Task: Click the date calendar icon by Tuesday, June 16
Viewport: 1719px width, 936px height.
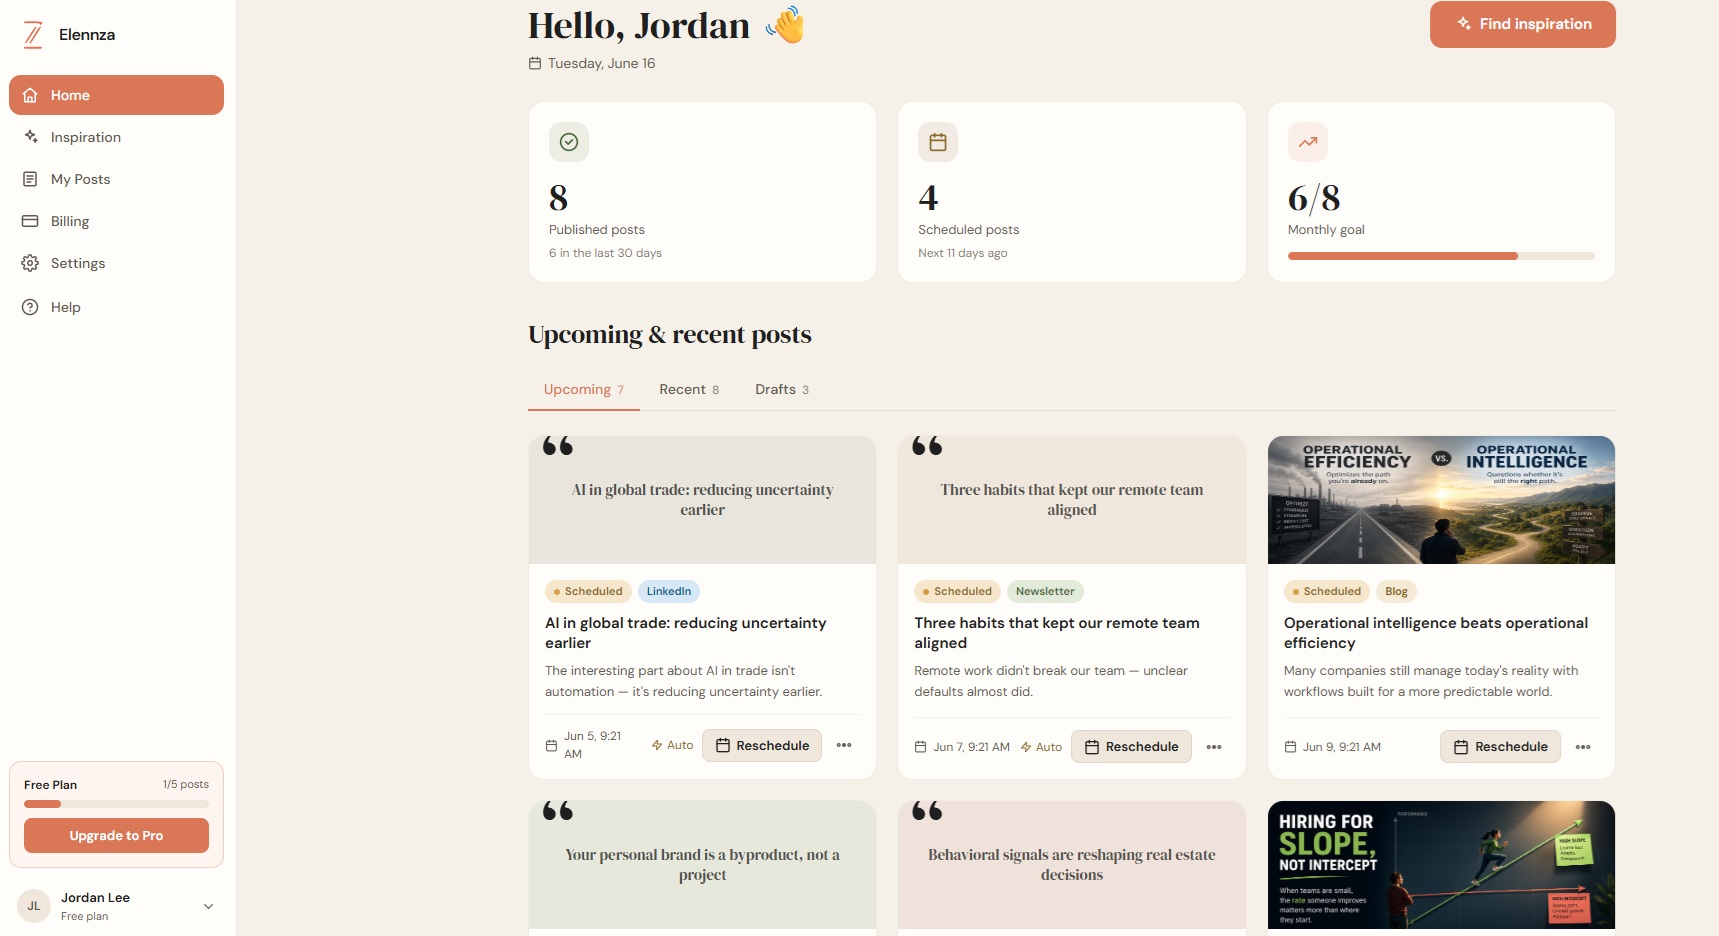Action: [x=535, y=63]
